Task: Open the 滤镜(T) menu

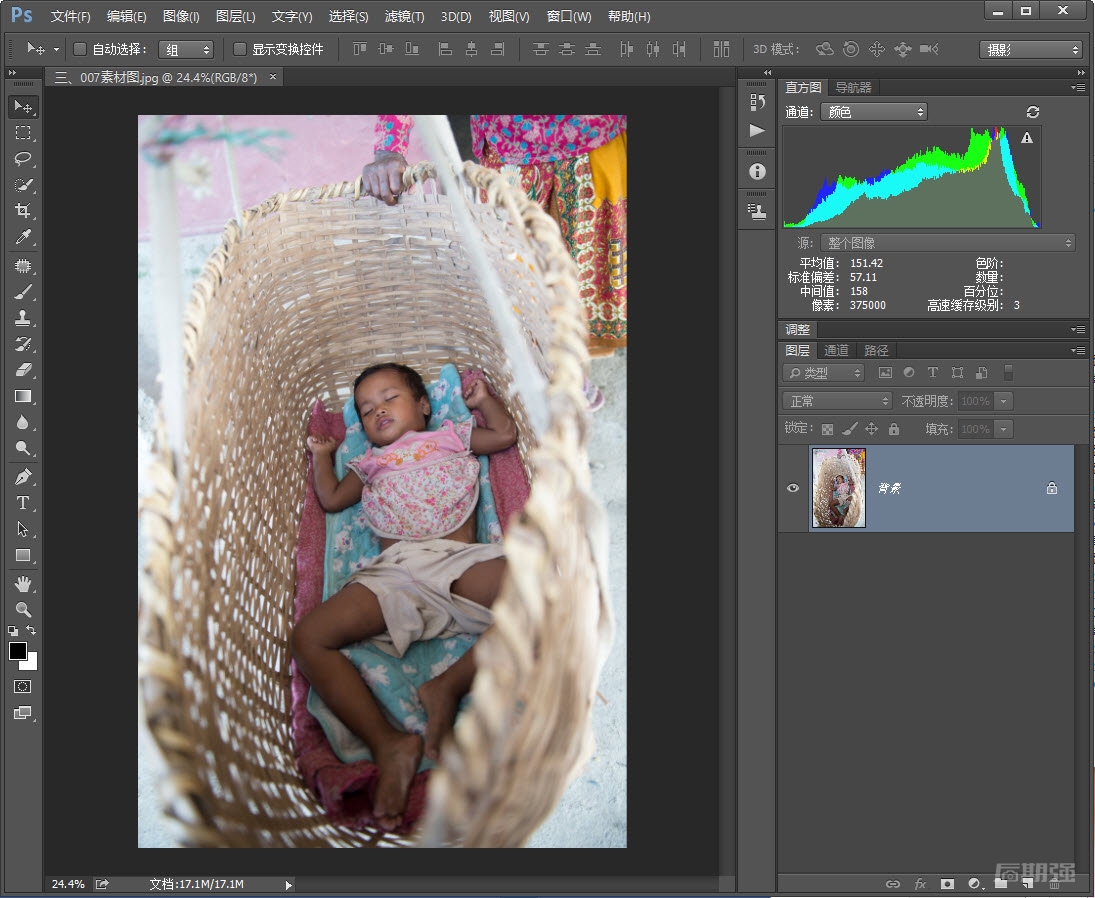Action: [x=404, y=17]
